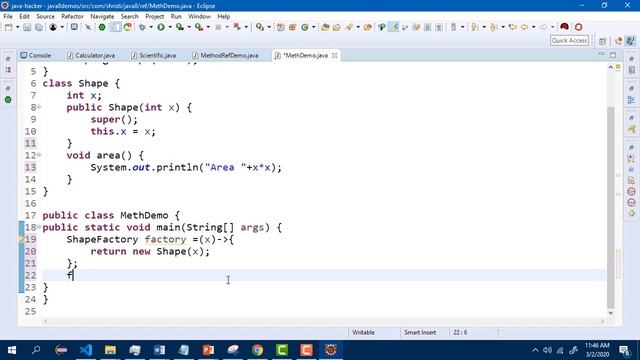Viewport: 640px width, 360px height.
Task: Switch to the Calculator.java tab
Action: [91, 56]
